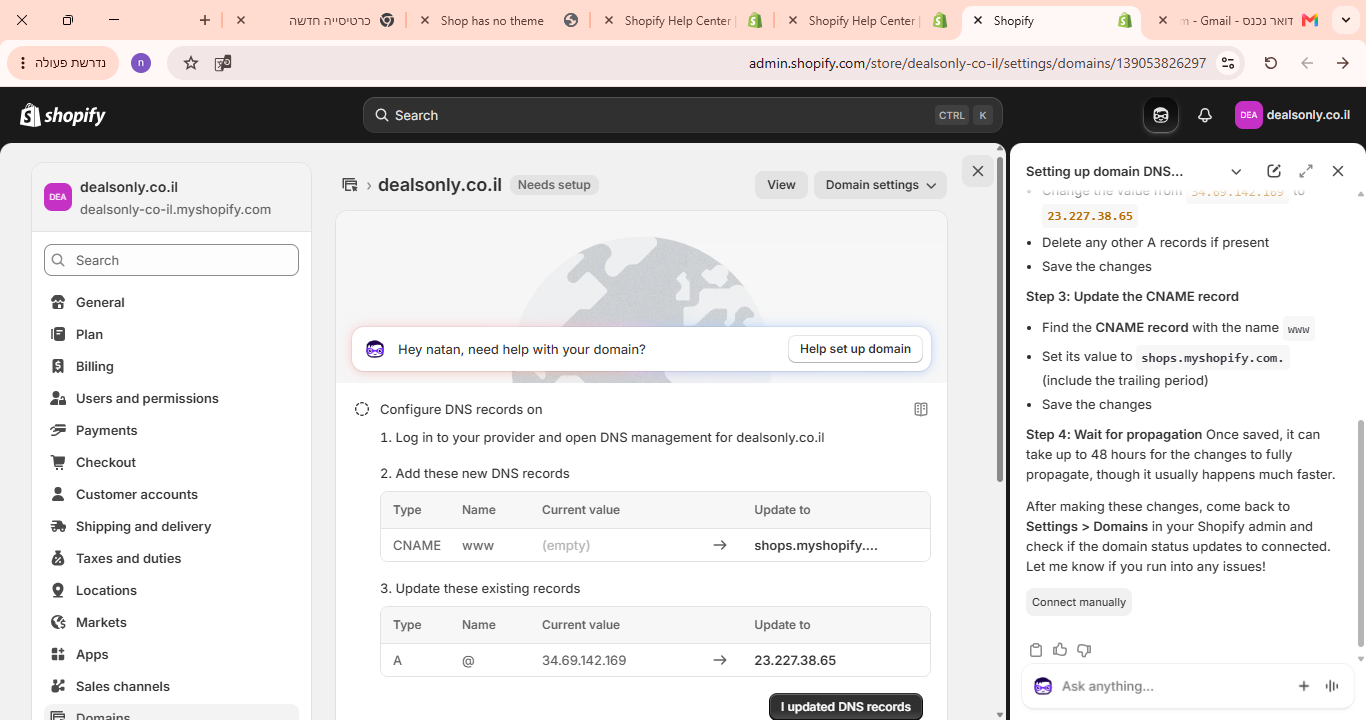Open Shipping and delivery settings
Screen dimensions: 1366x720
pos(171,526)
